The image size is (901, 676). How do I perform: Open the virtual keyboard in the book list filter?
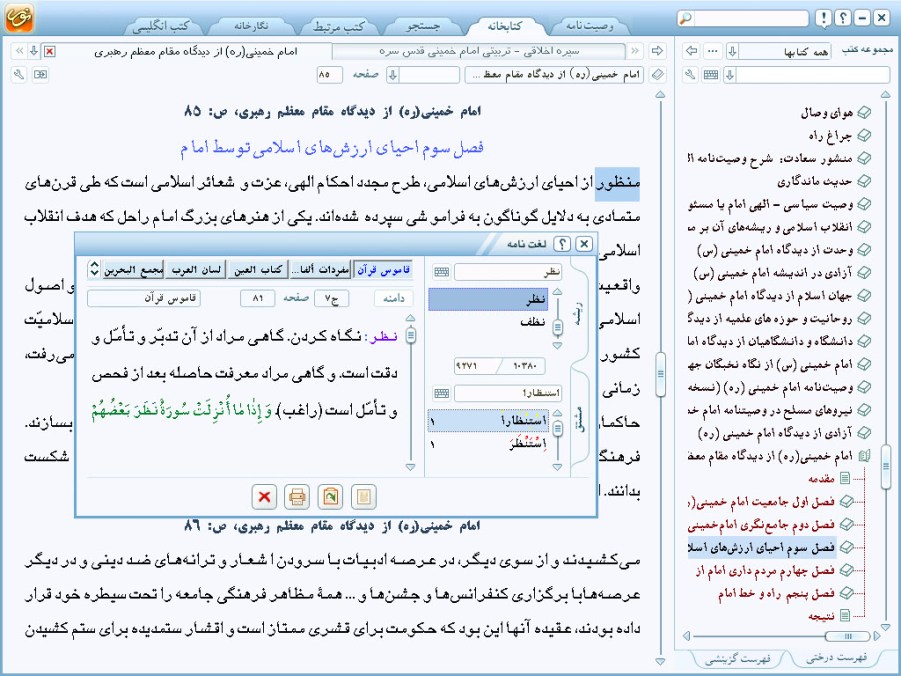pyautogui.click(x=711, y=75)
